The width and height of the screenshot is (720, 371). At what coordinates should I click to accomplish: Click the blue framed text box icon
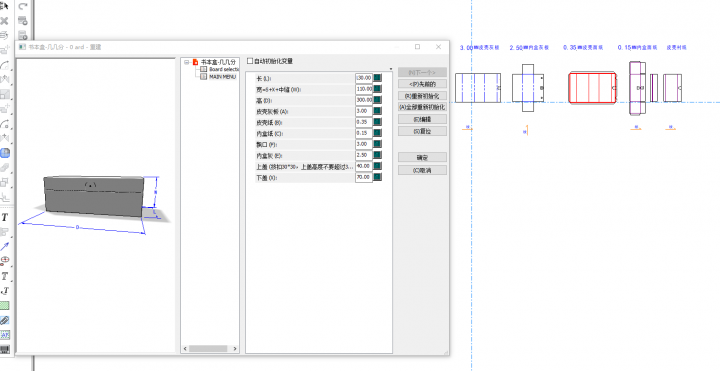point(5,335)
